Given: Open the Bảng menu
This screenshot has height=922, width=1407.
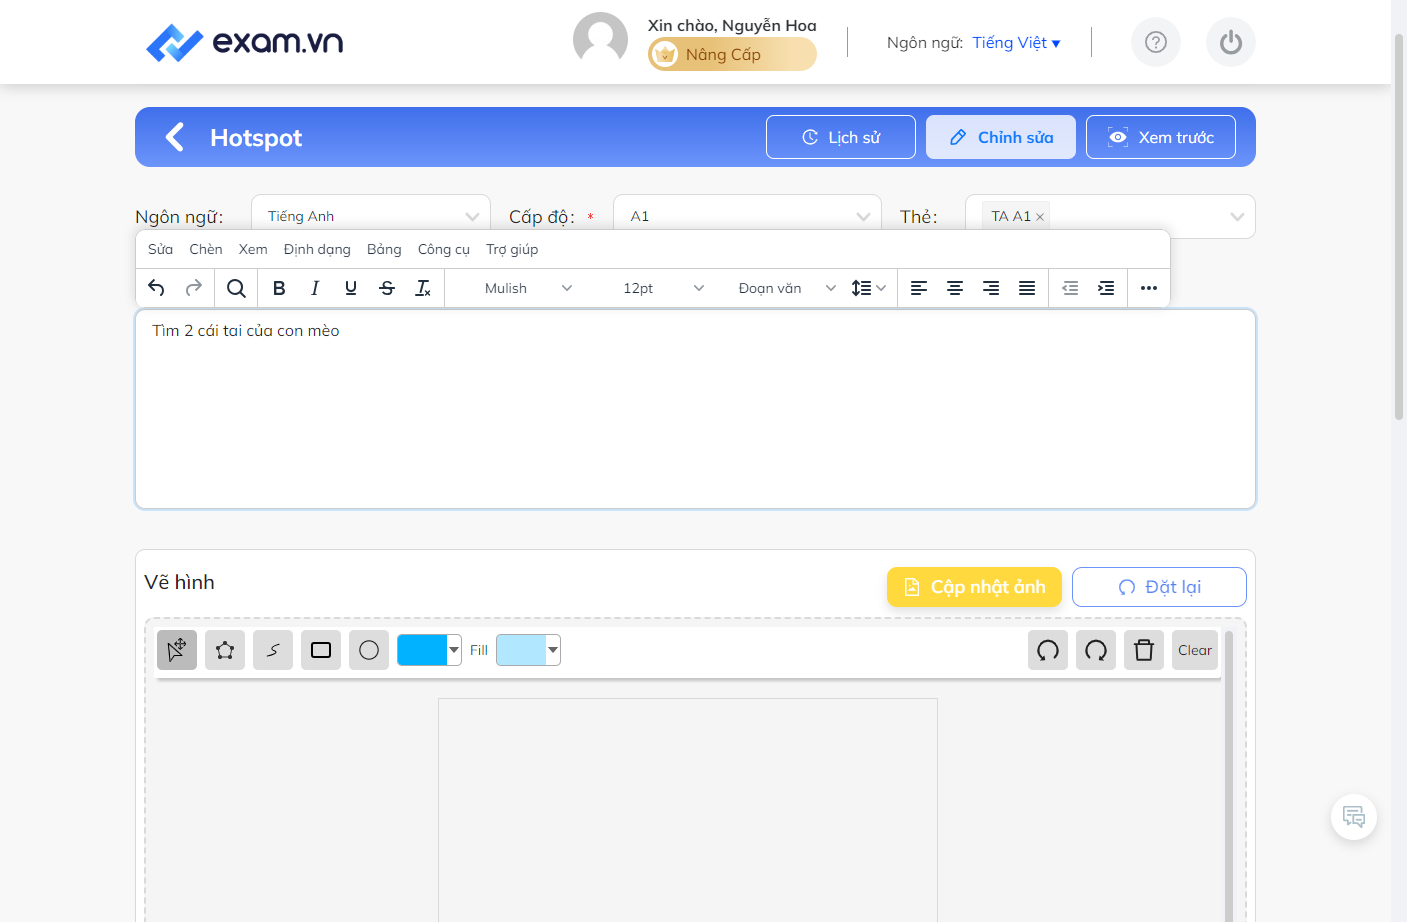Looking at the screenshot, I should pos(384,249).
